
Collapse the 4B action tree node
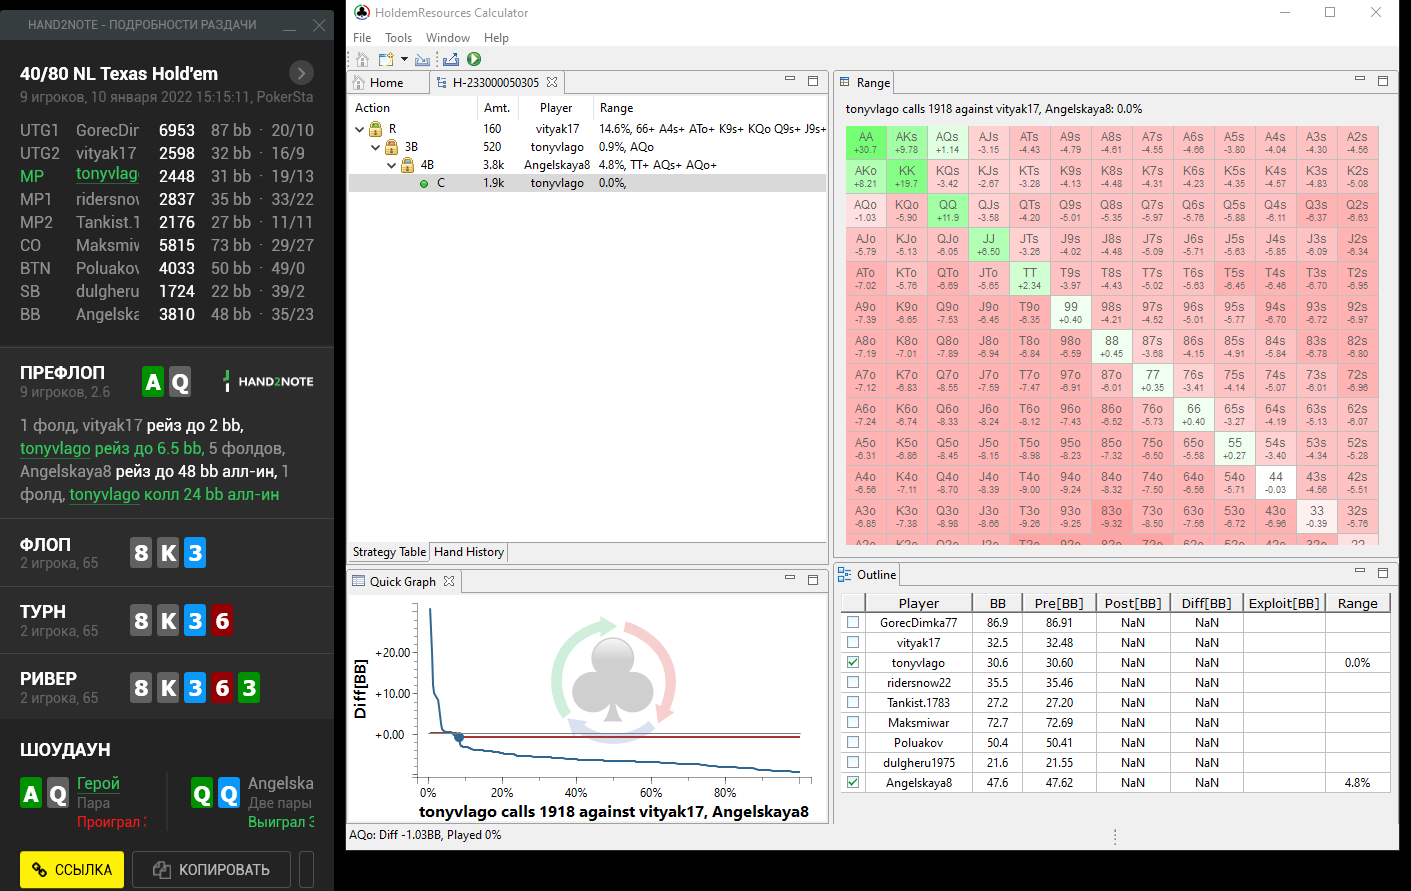click(x=392, y=165)
